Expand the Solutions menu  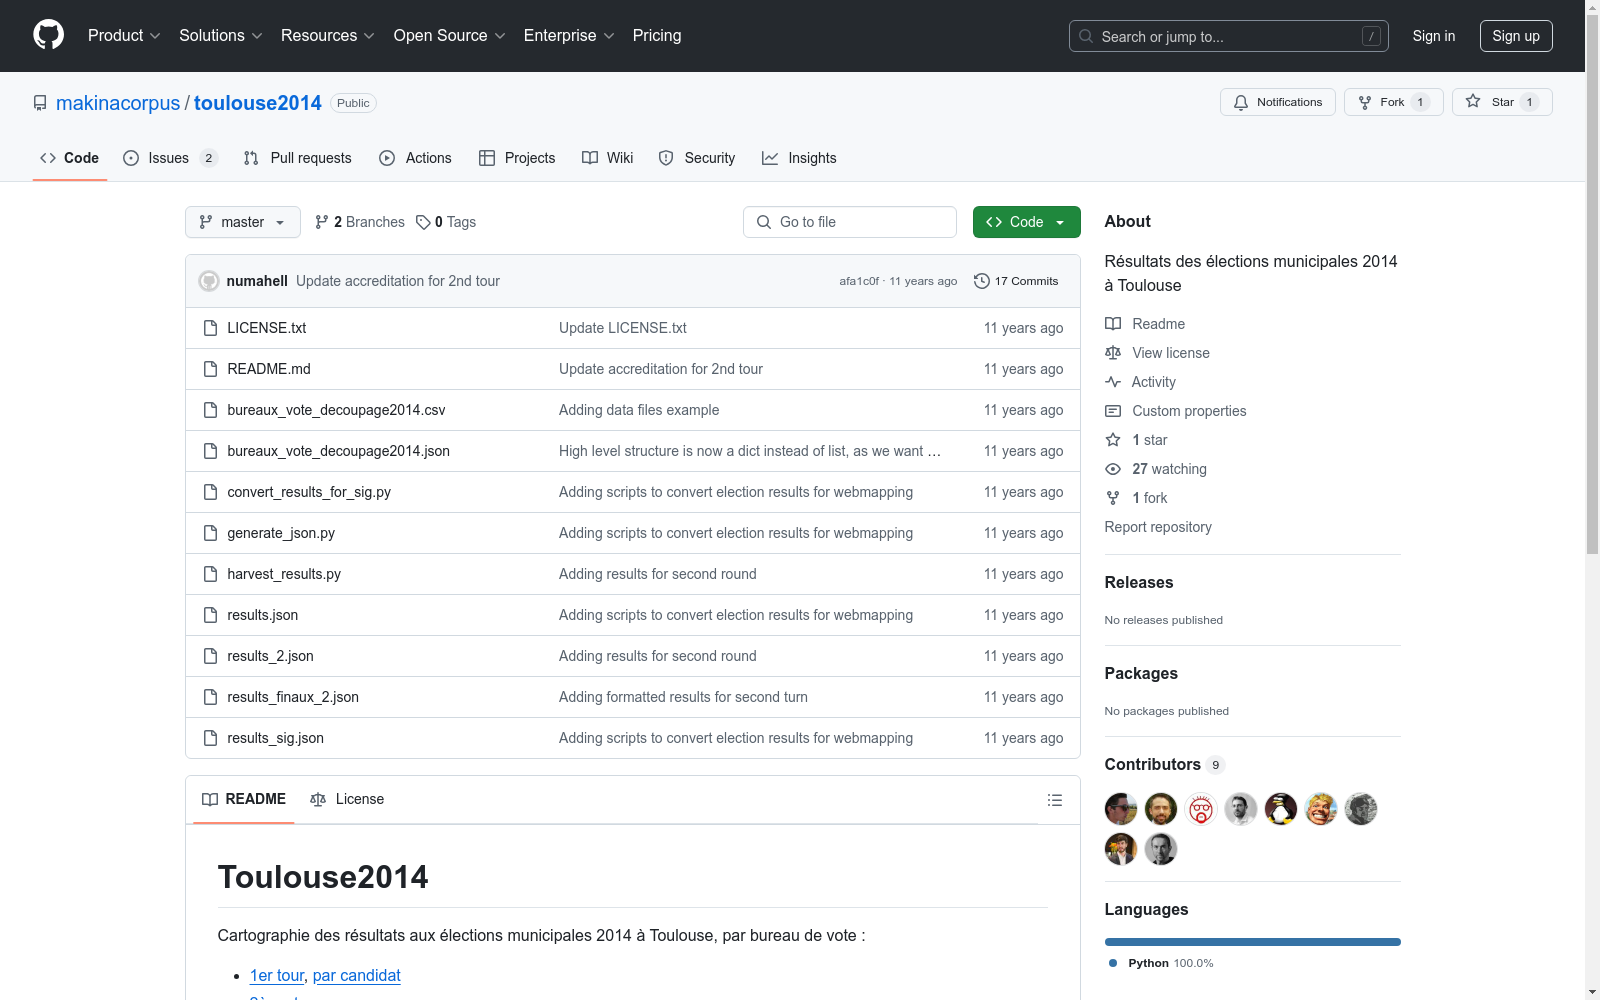221,36
